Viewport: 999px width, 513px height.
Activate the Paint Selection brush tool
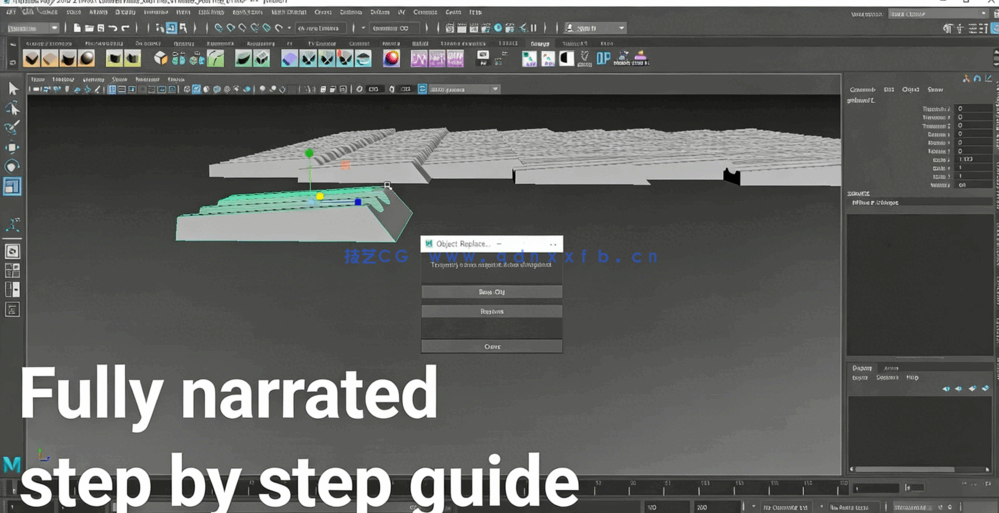point(12,128)
